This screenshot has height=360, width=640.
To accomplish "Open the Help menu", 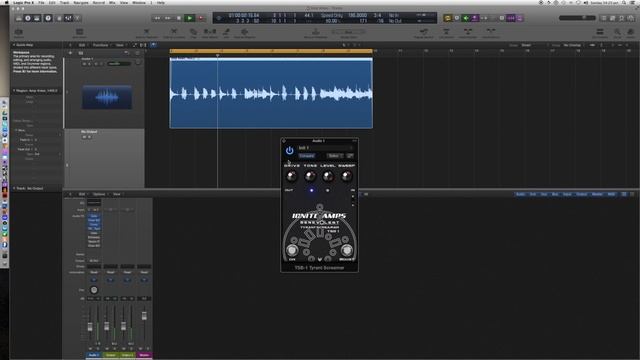I will [161, 2].
